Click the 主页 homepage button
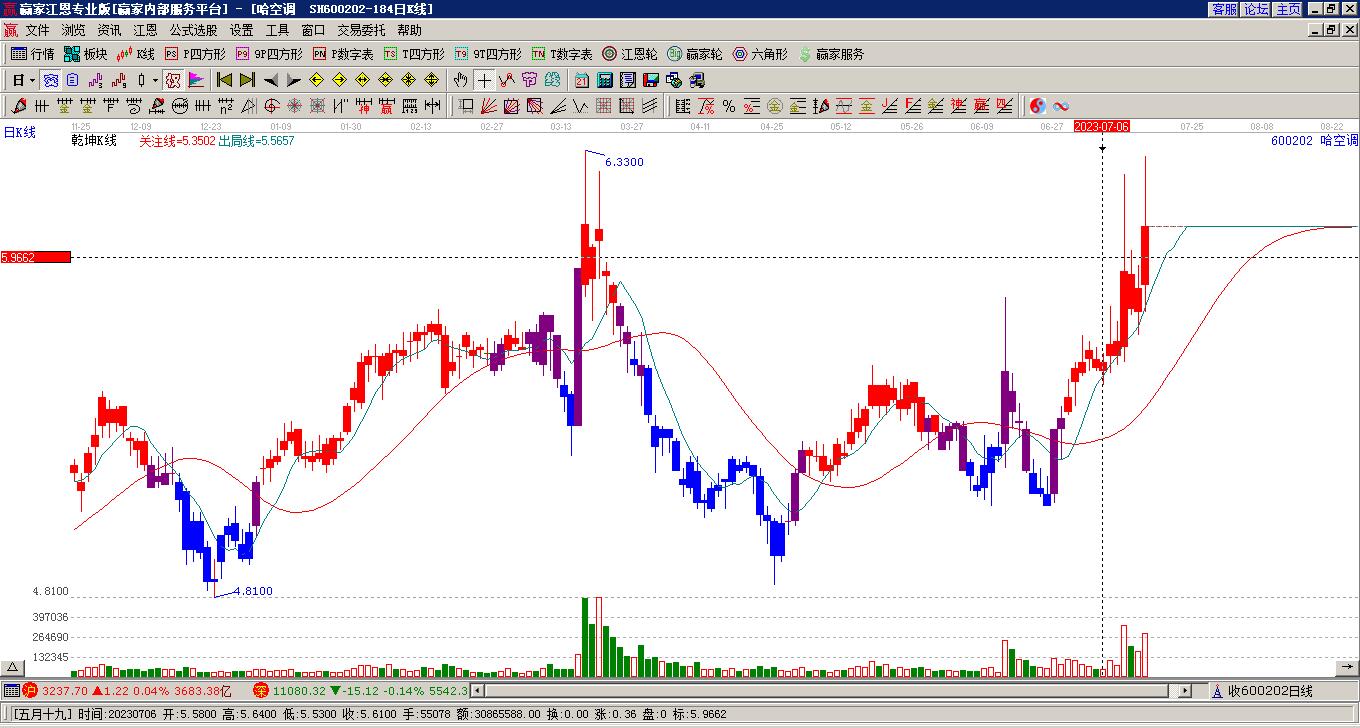Image resolution: width=1360 pixels, height=728 pixels. pos(1289,9)
